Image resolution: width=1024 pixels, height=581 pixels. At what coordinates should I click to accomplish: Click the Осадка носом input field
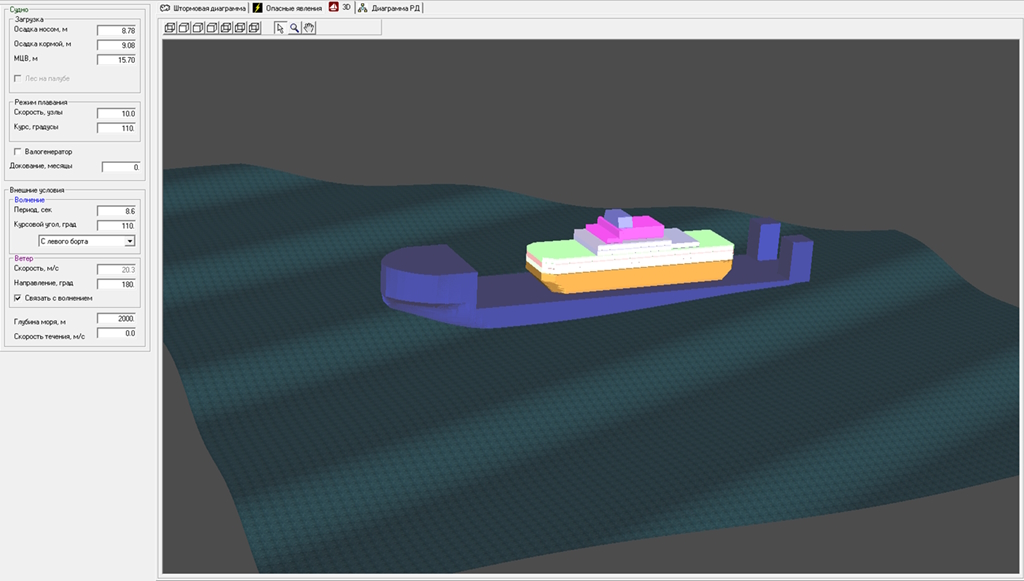[x=116, y=31]
